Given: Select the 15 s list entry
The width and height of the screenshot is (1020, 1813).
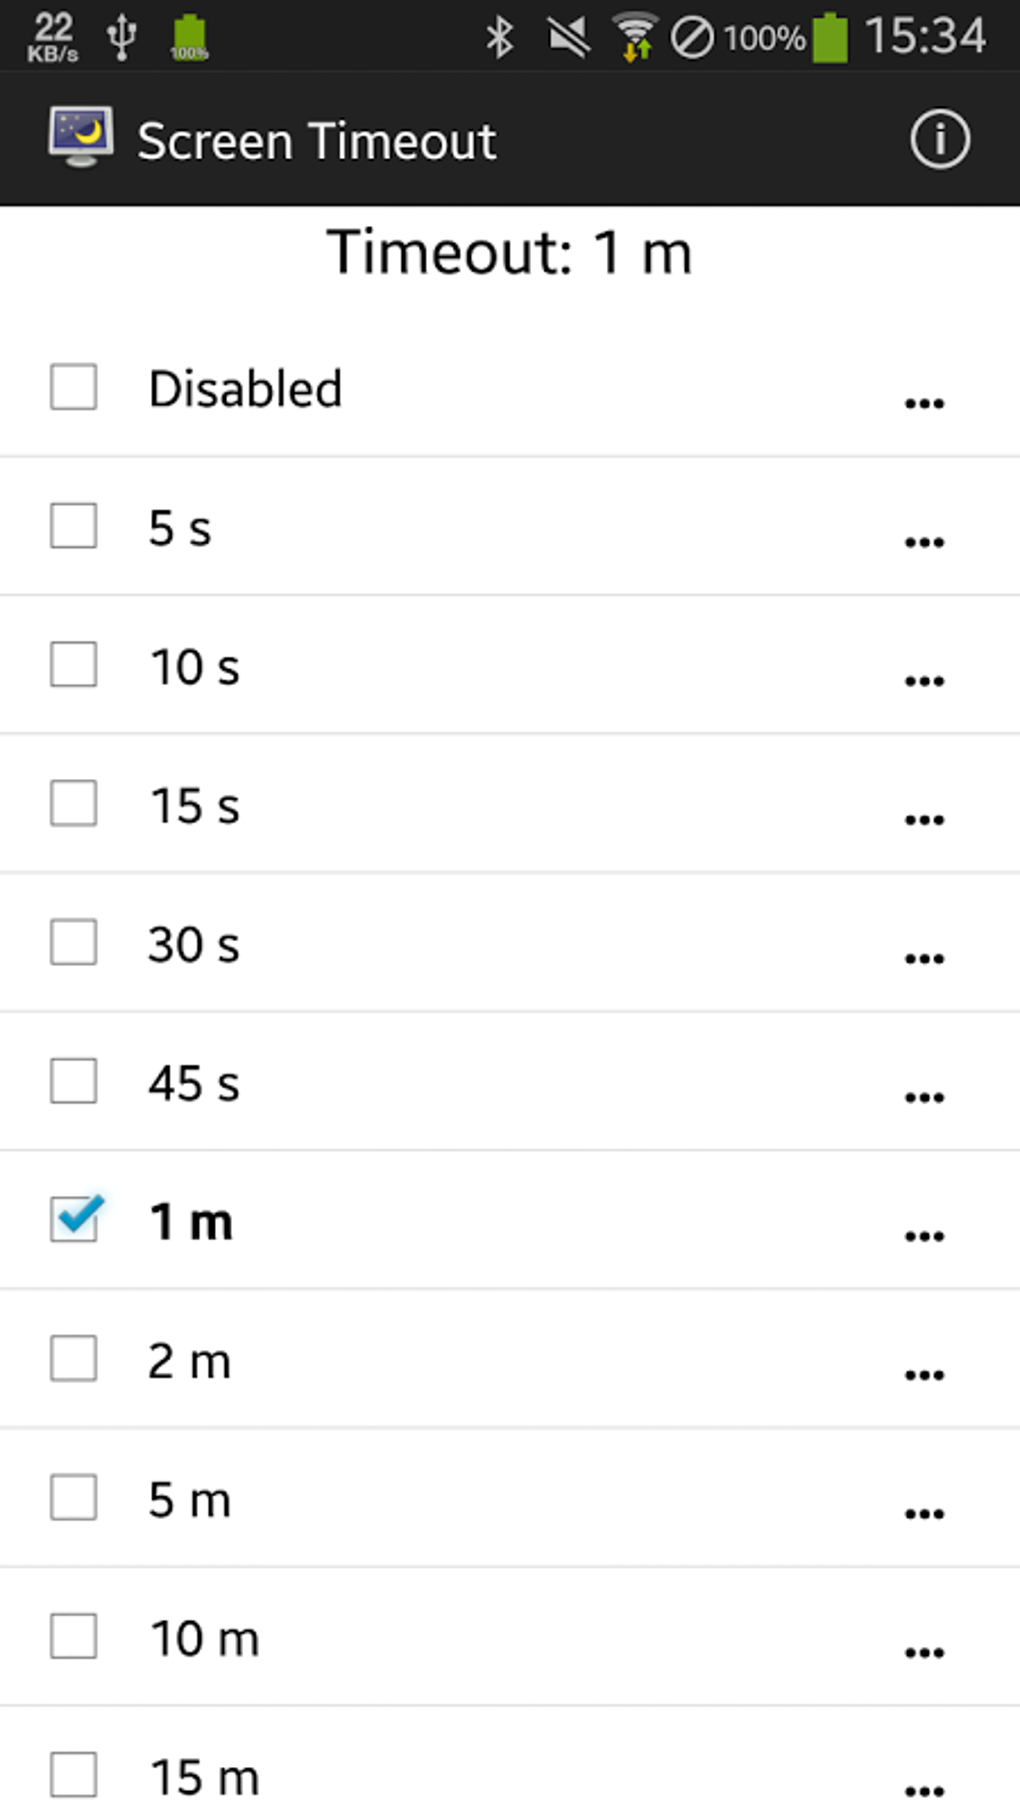Looking at the screenshot, I should point(195,805).
